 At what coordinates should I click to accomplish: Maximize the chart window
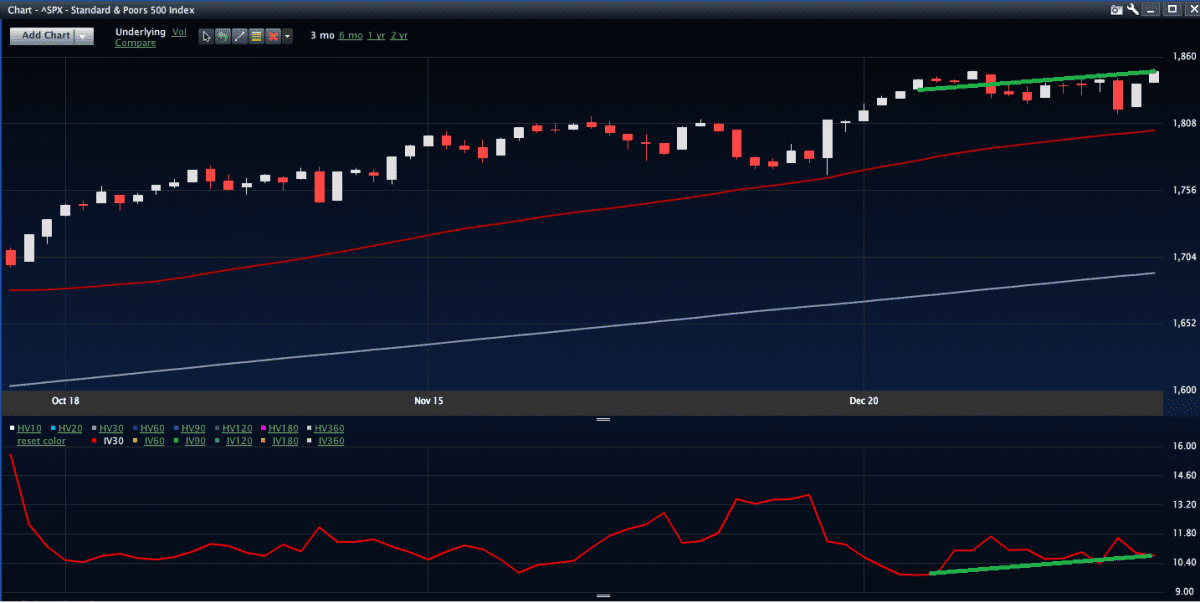pos(1169,10)
